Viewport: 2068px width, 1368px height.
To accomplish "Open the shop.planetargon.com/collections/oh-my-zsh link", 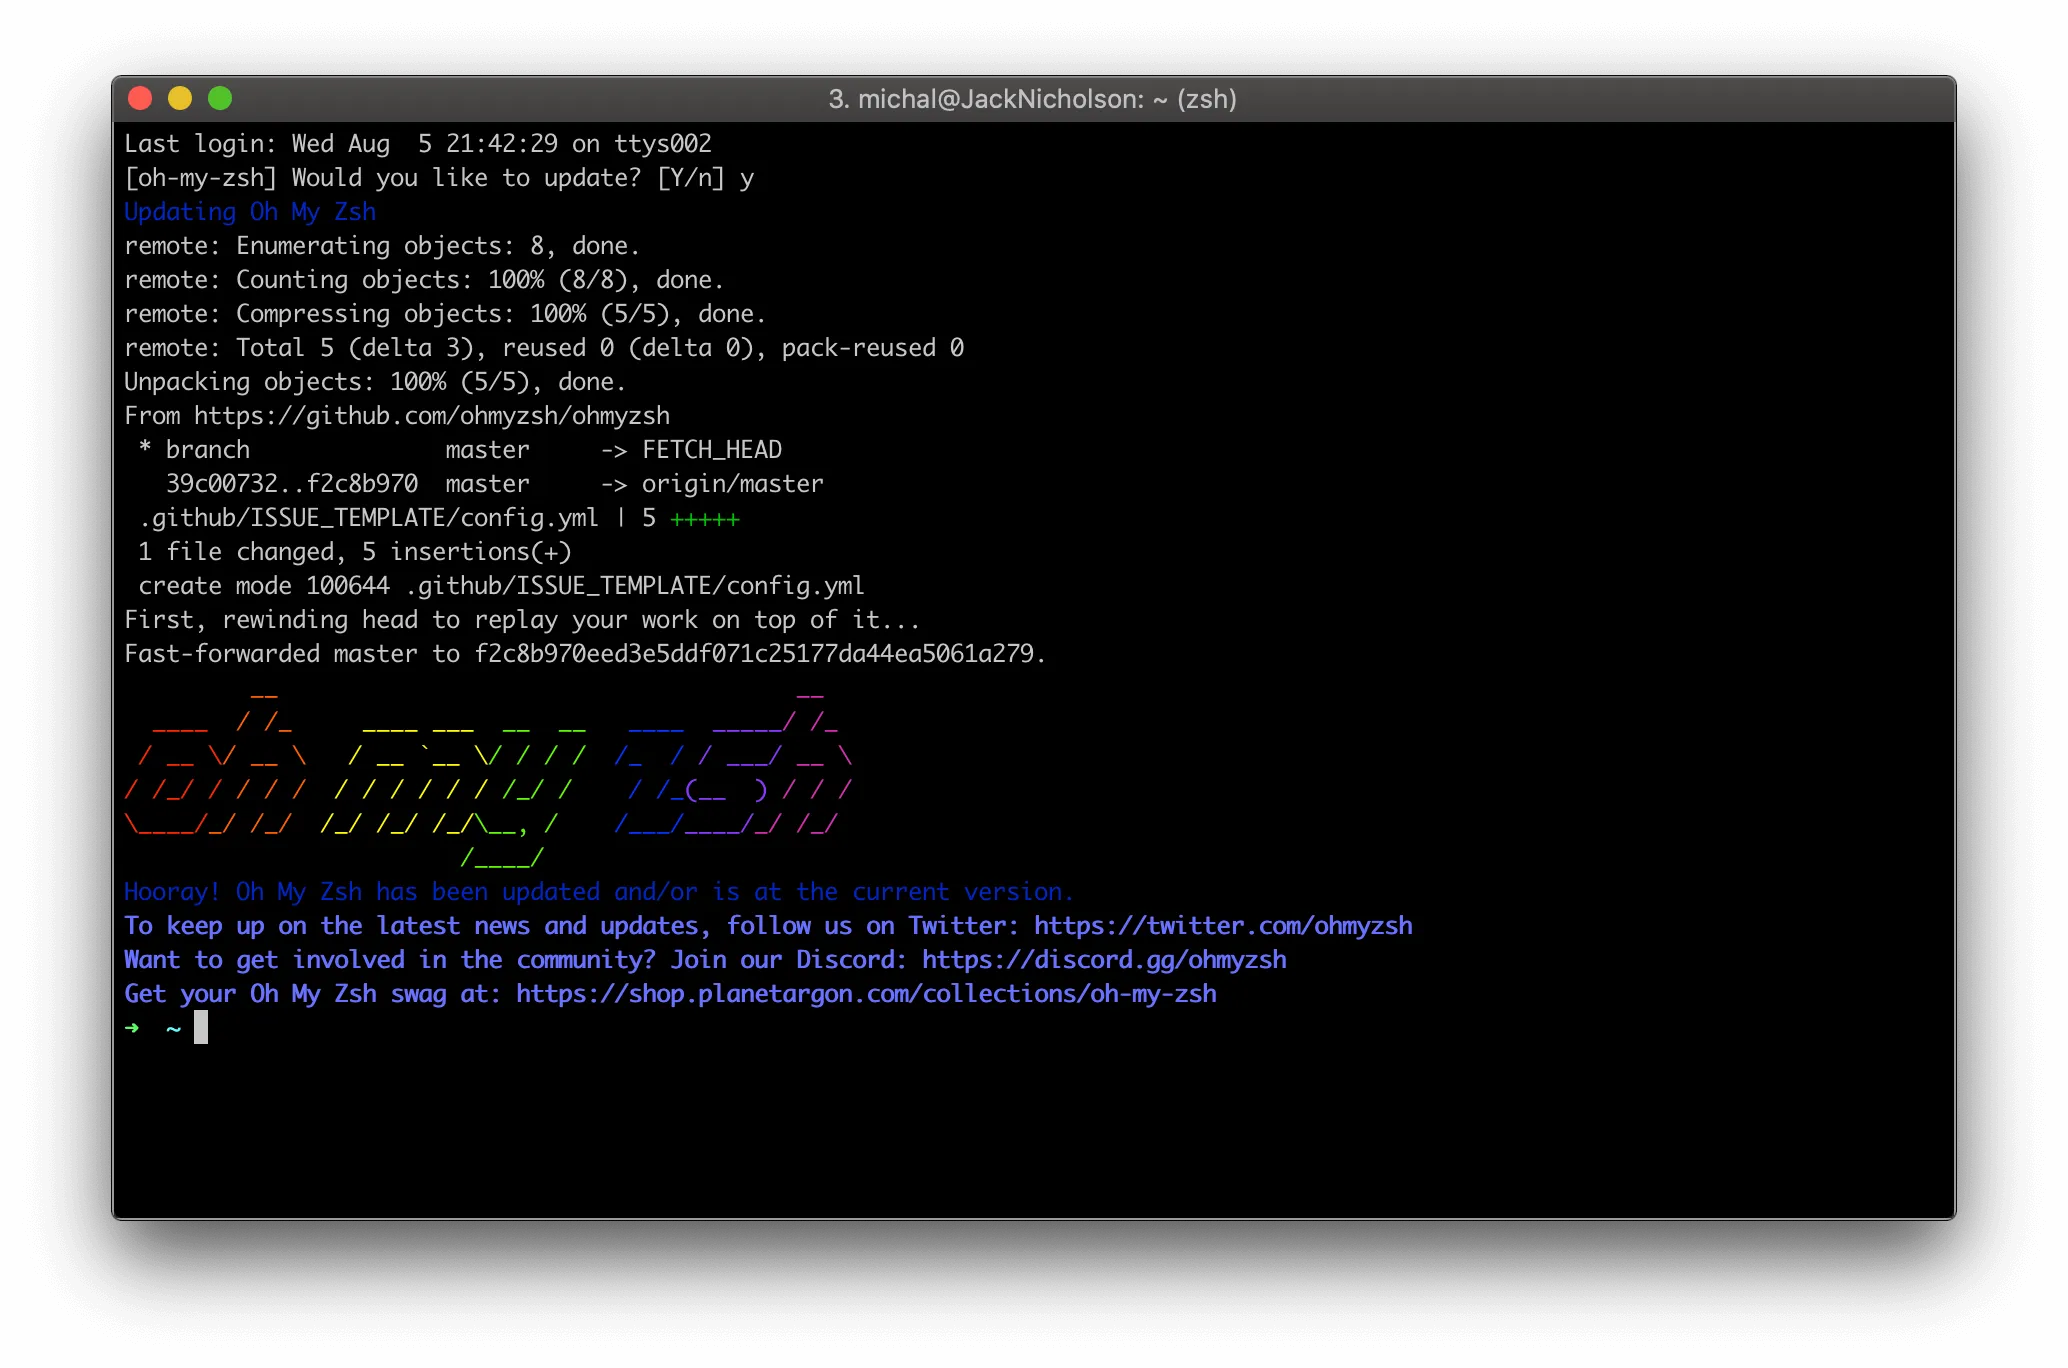I will [x=866, y=994].
